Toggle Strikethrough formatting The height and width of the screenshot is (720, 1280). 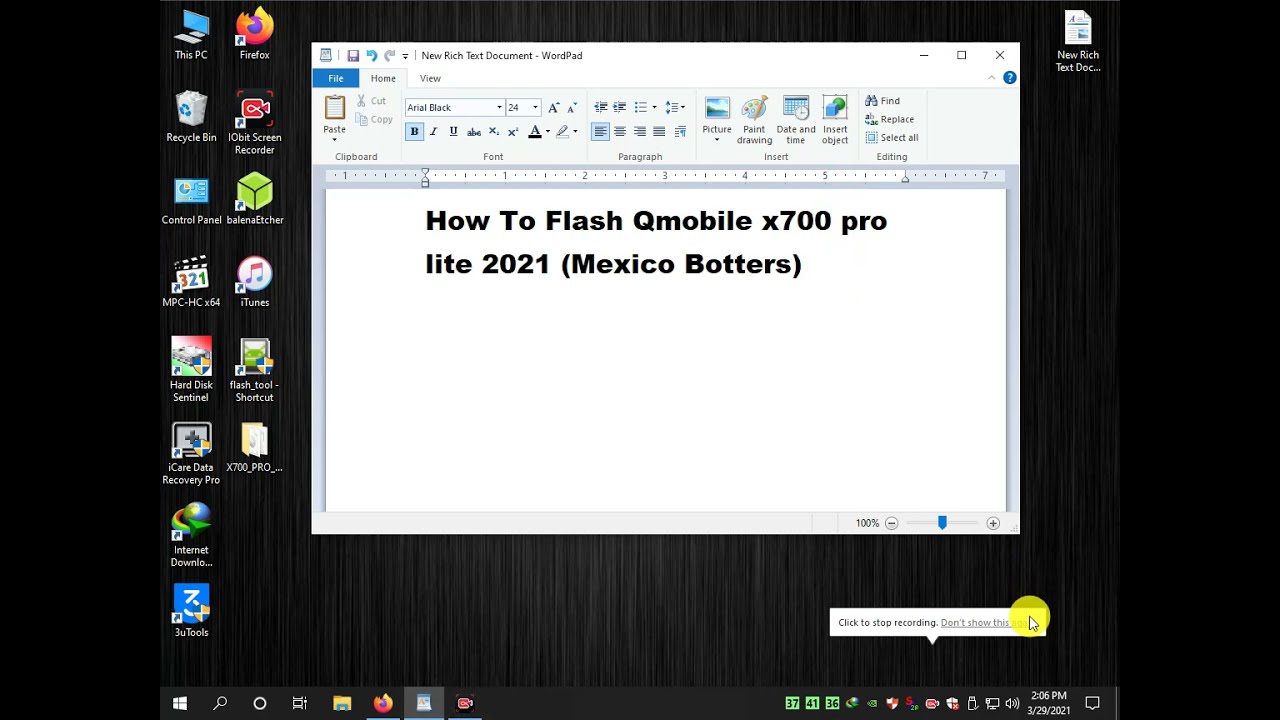tap(473, 132)
